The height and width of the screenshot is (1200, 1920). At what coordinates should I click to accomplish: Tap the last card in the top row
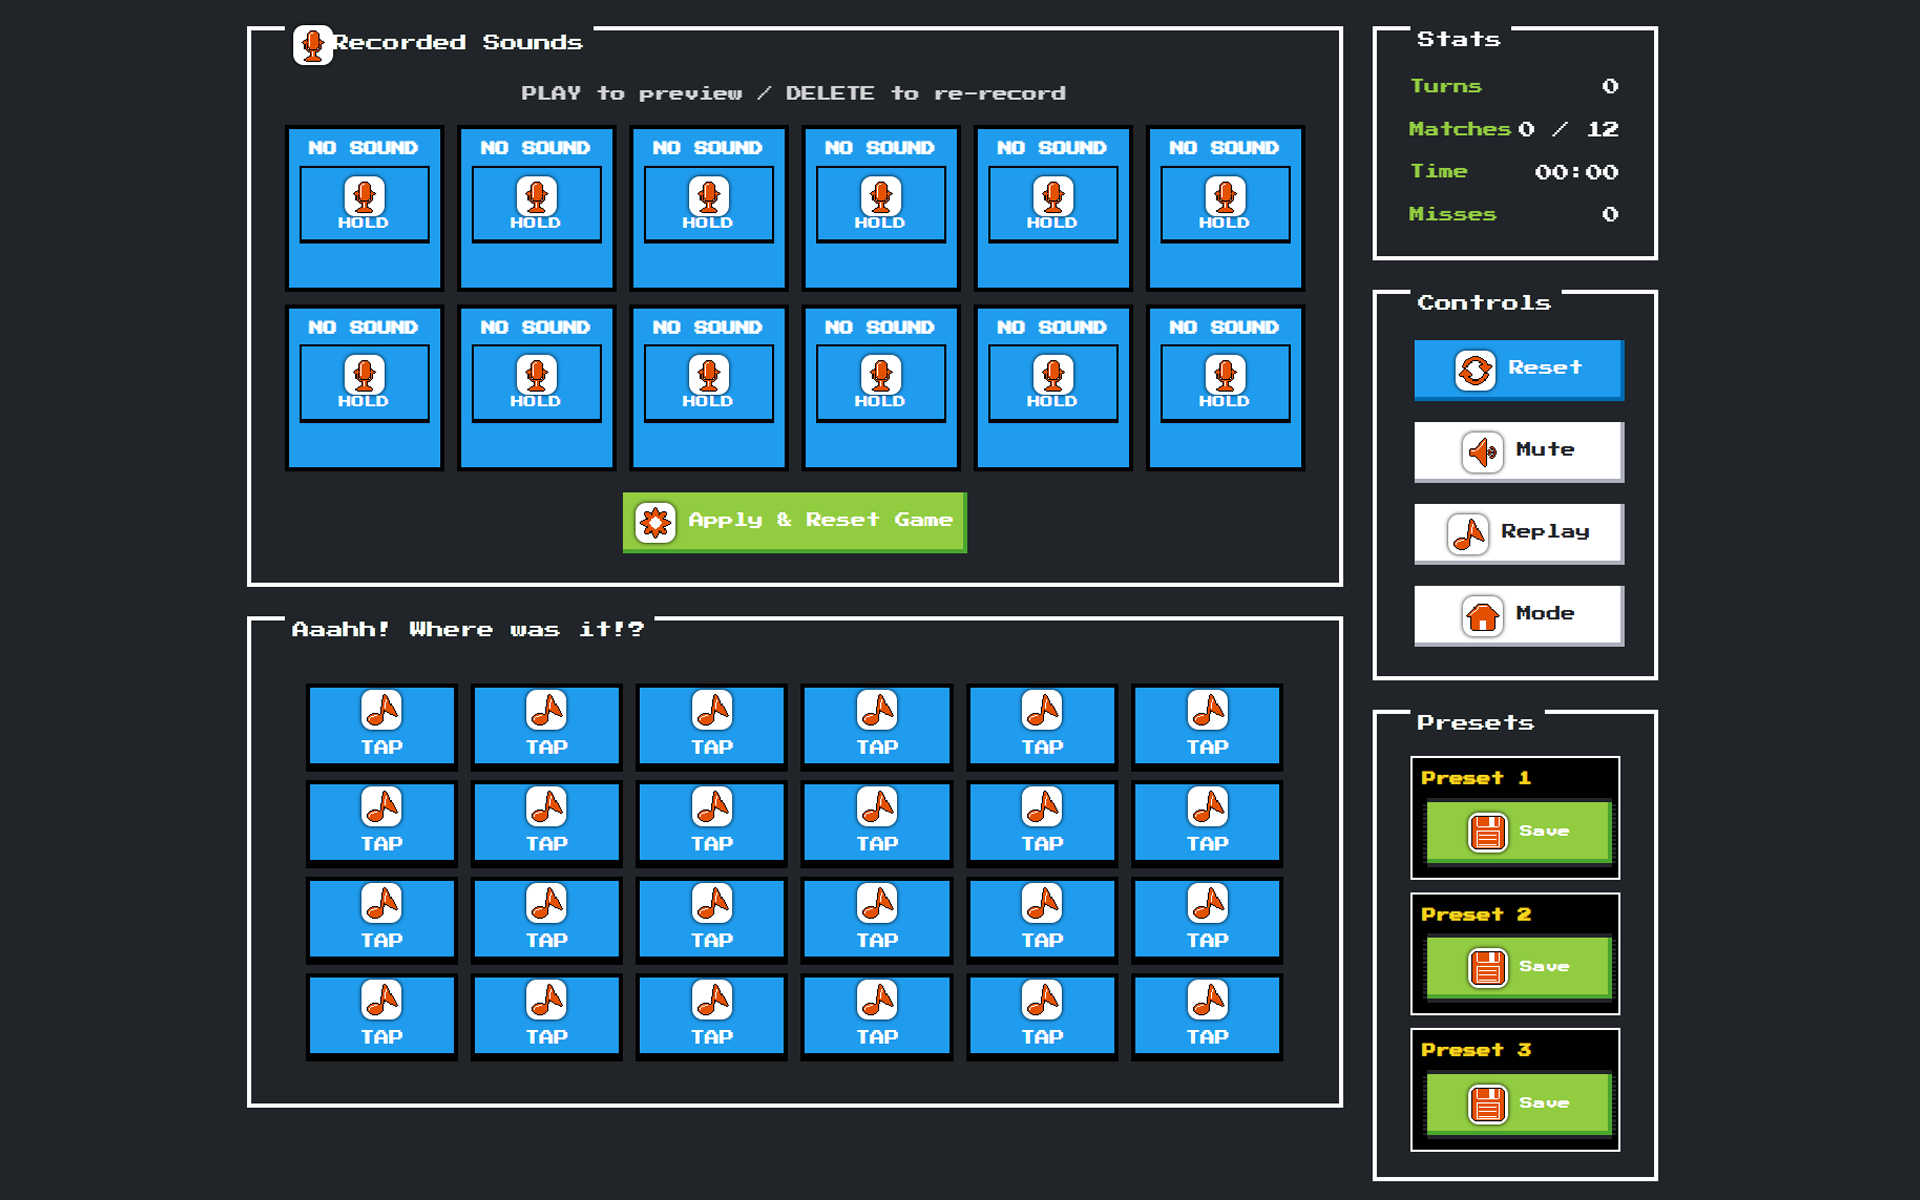(x=1206, y=726)
